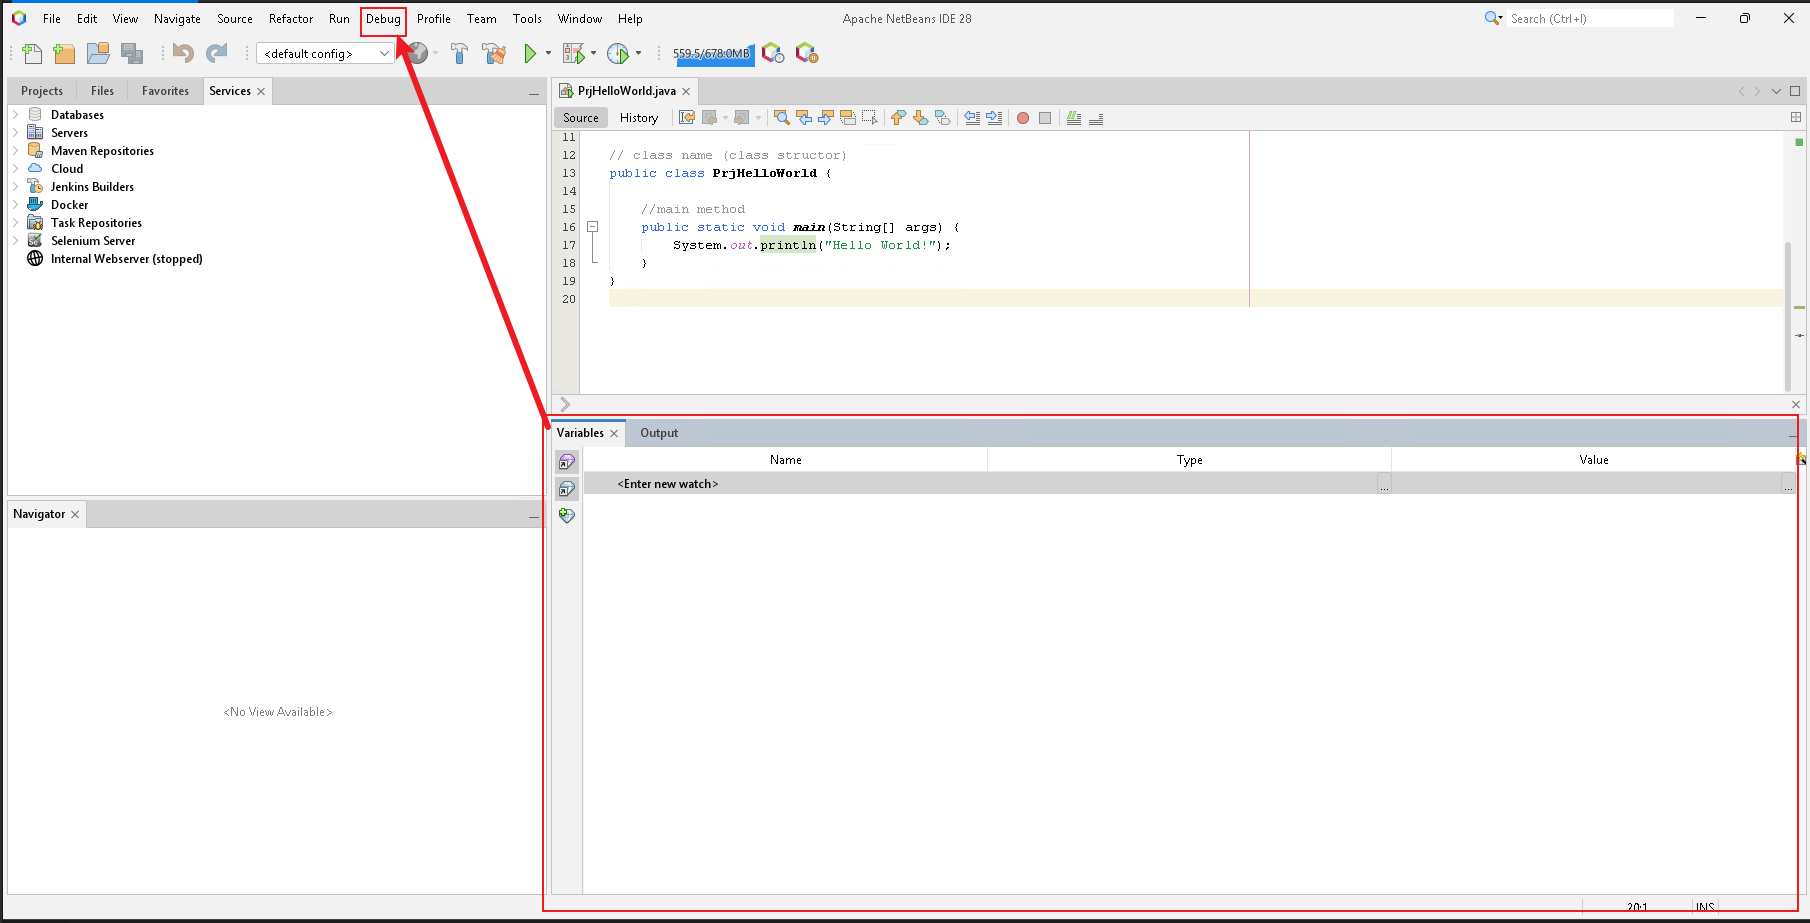The height and width of the screenshot is (923, 1810).
Task: Stop Macro Recording square icon
Action: (1045, 118)
